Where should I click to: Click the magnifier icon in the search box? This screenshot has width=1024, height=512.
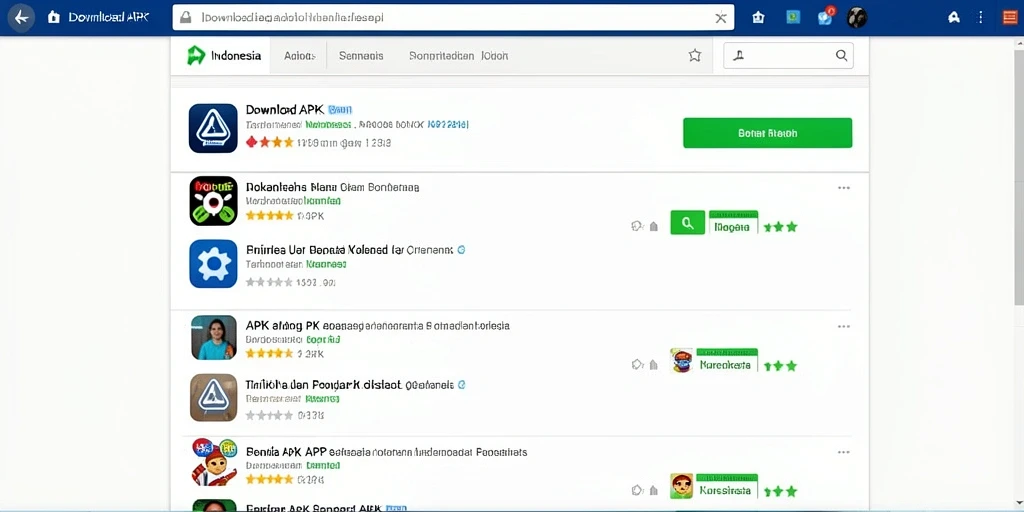coord(842,56)
